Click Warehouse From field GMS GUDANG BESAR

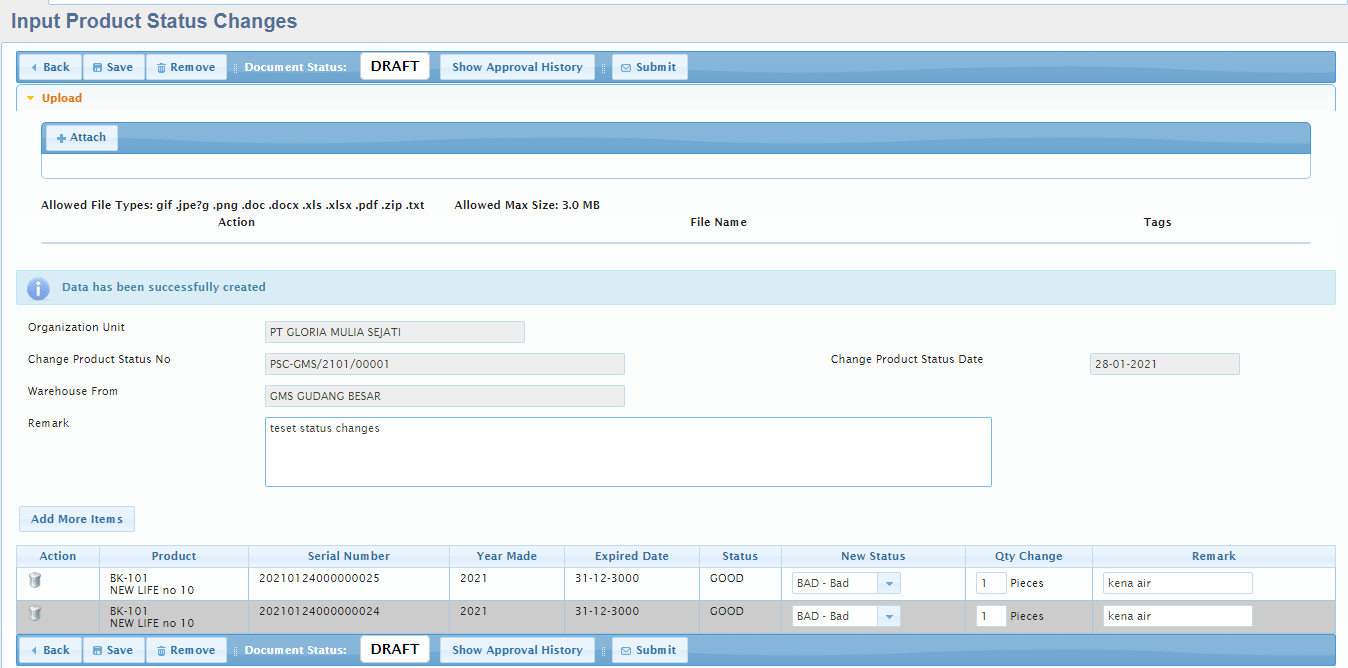coord(445,396)
